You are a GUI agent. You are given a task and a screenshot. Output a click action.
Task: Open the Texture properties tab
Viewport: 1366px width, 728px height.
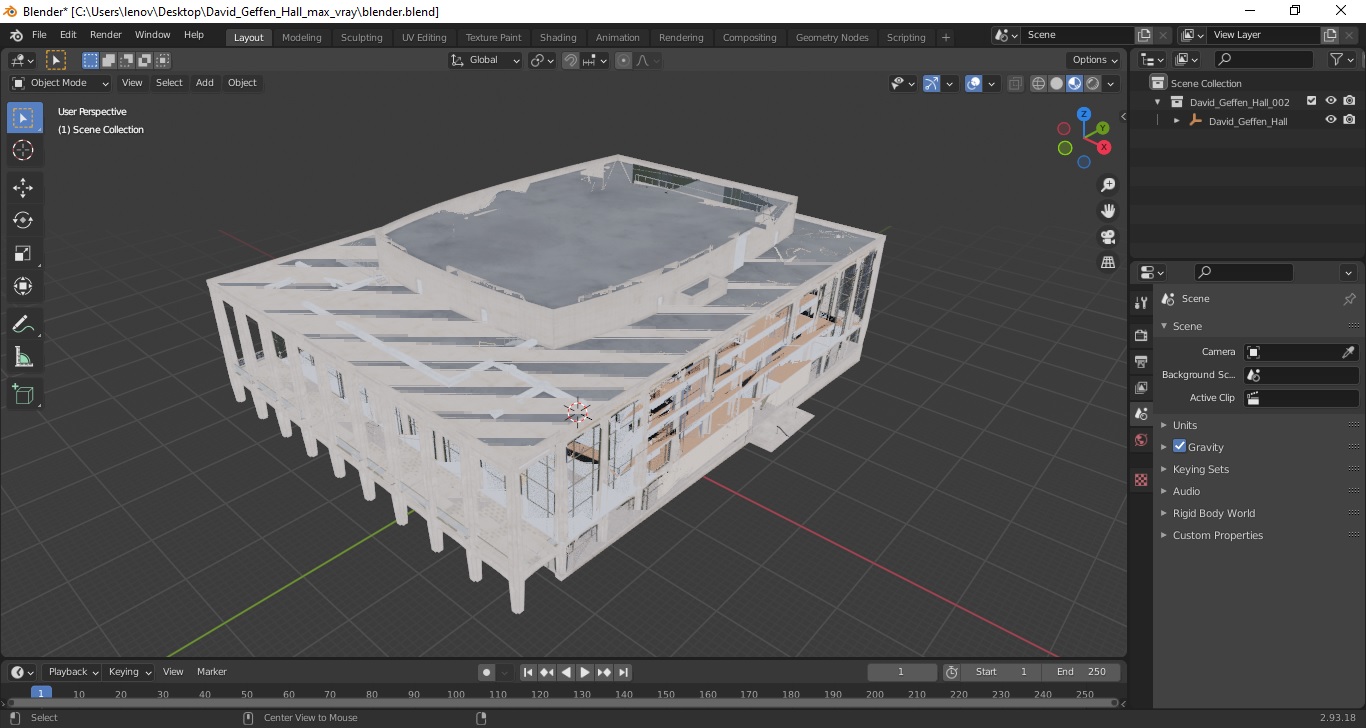1141,480
